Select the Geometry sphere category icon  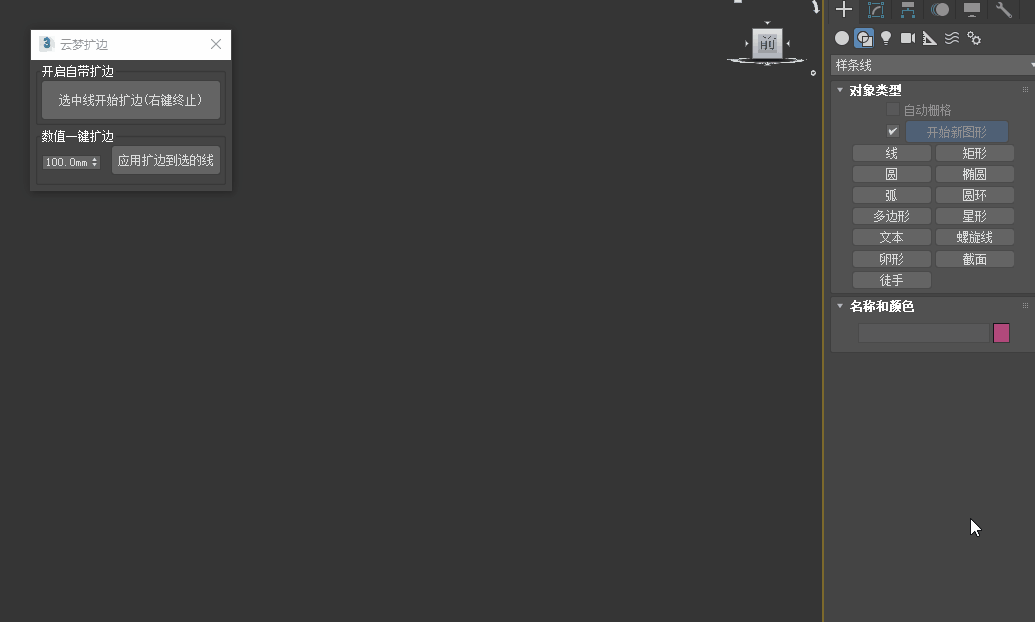point(842,38)
